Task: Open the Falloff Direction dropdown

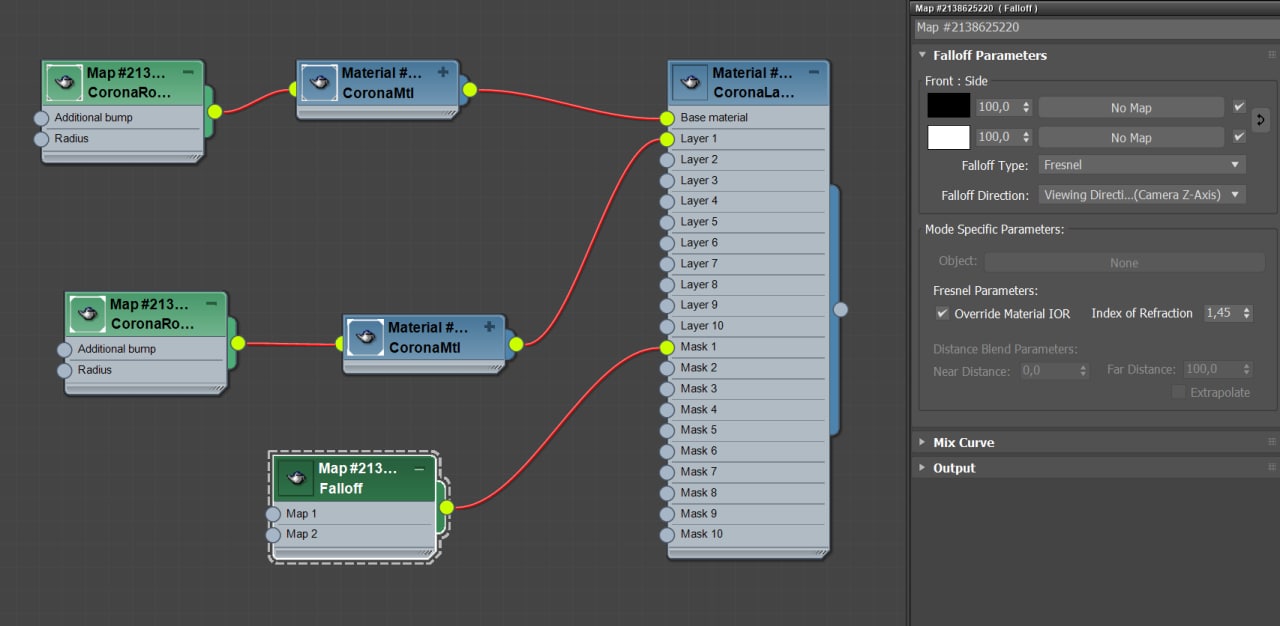Action: (x=1142, y=195)
